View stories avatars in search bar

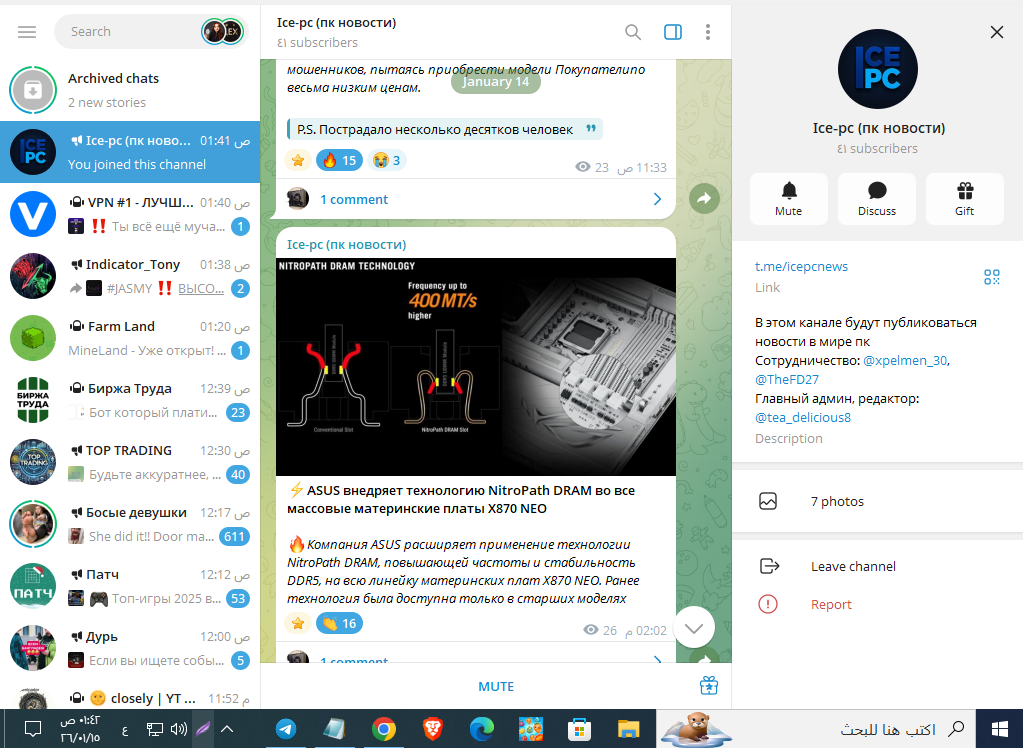222,31
